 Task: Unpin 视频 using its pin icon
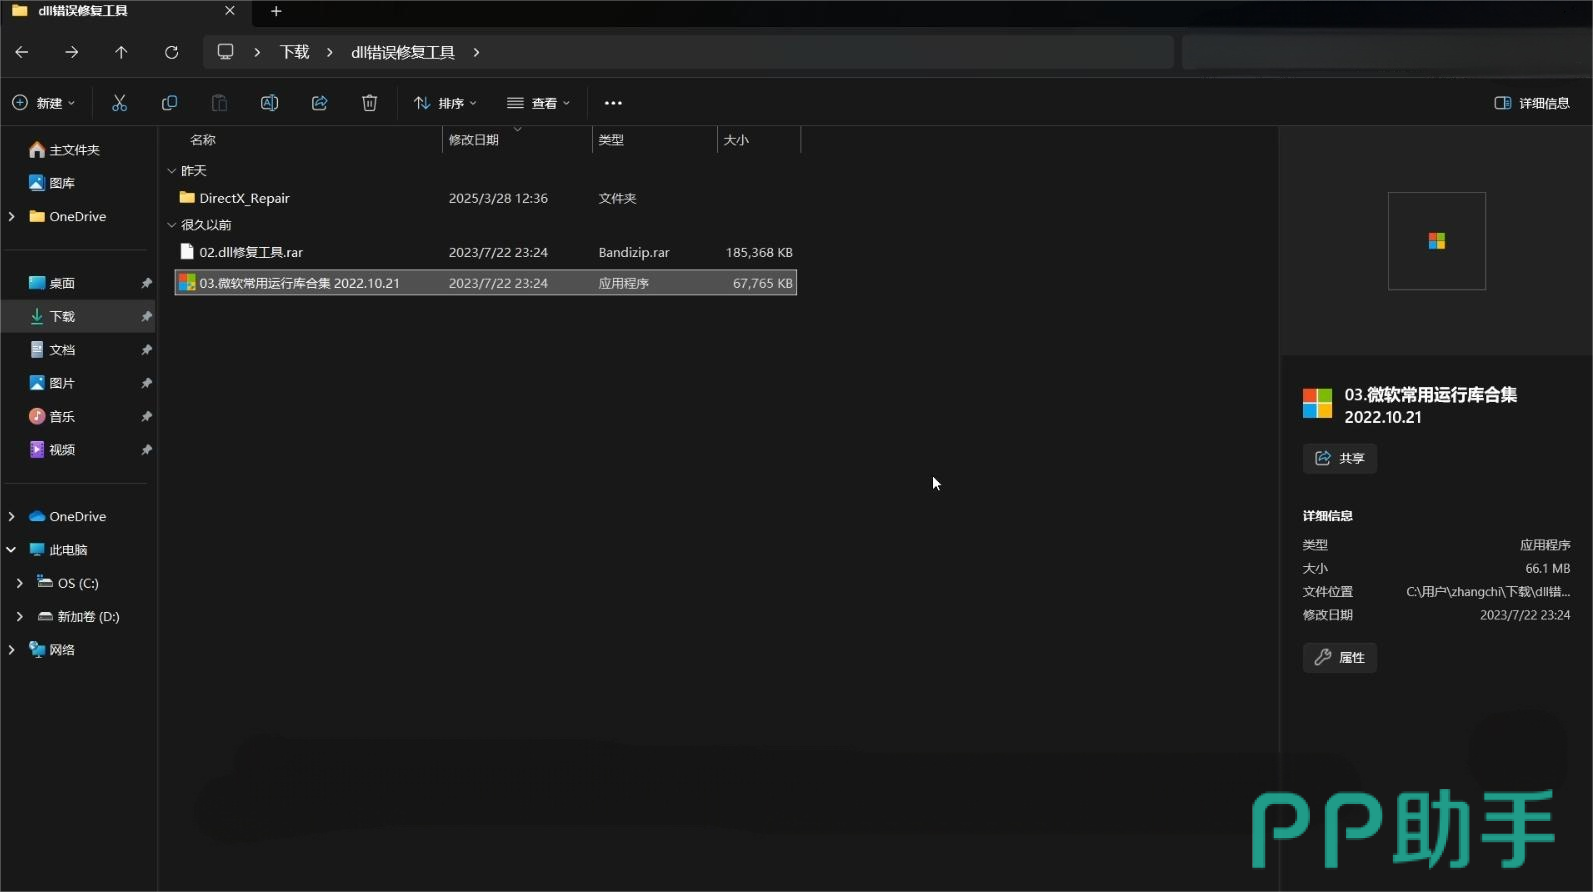pos(146,450)
